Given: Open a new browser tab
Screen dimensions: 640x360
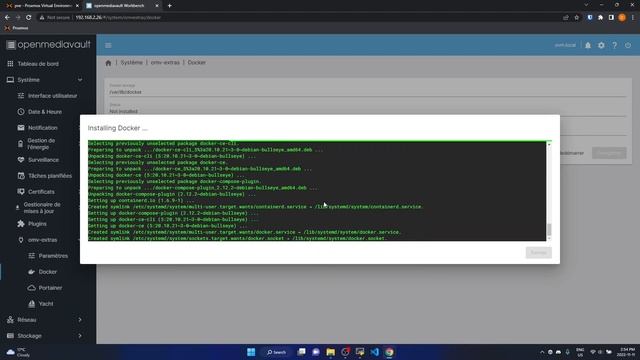Looking at the screenshot, I should 169,6.
